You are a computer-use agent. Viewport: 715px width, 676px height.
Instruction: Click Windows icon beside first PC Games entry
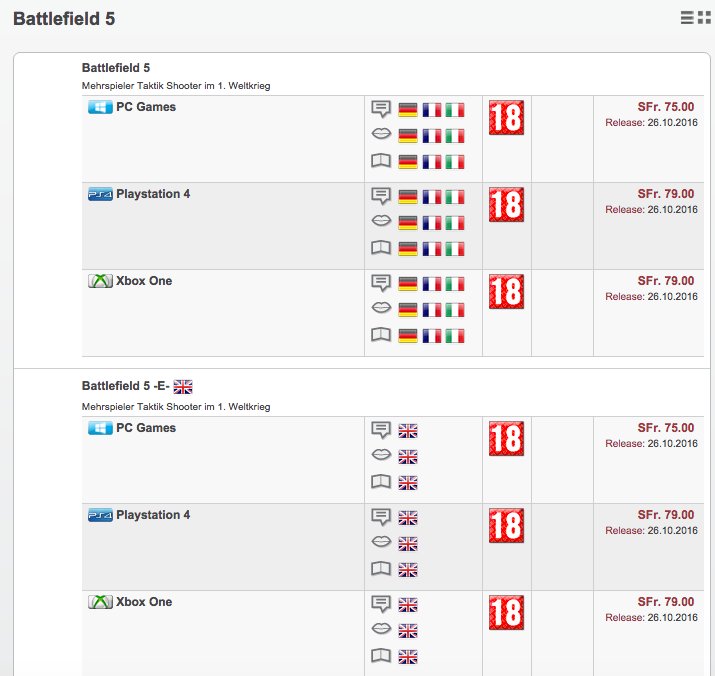tap(100, 107)
